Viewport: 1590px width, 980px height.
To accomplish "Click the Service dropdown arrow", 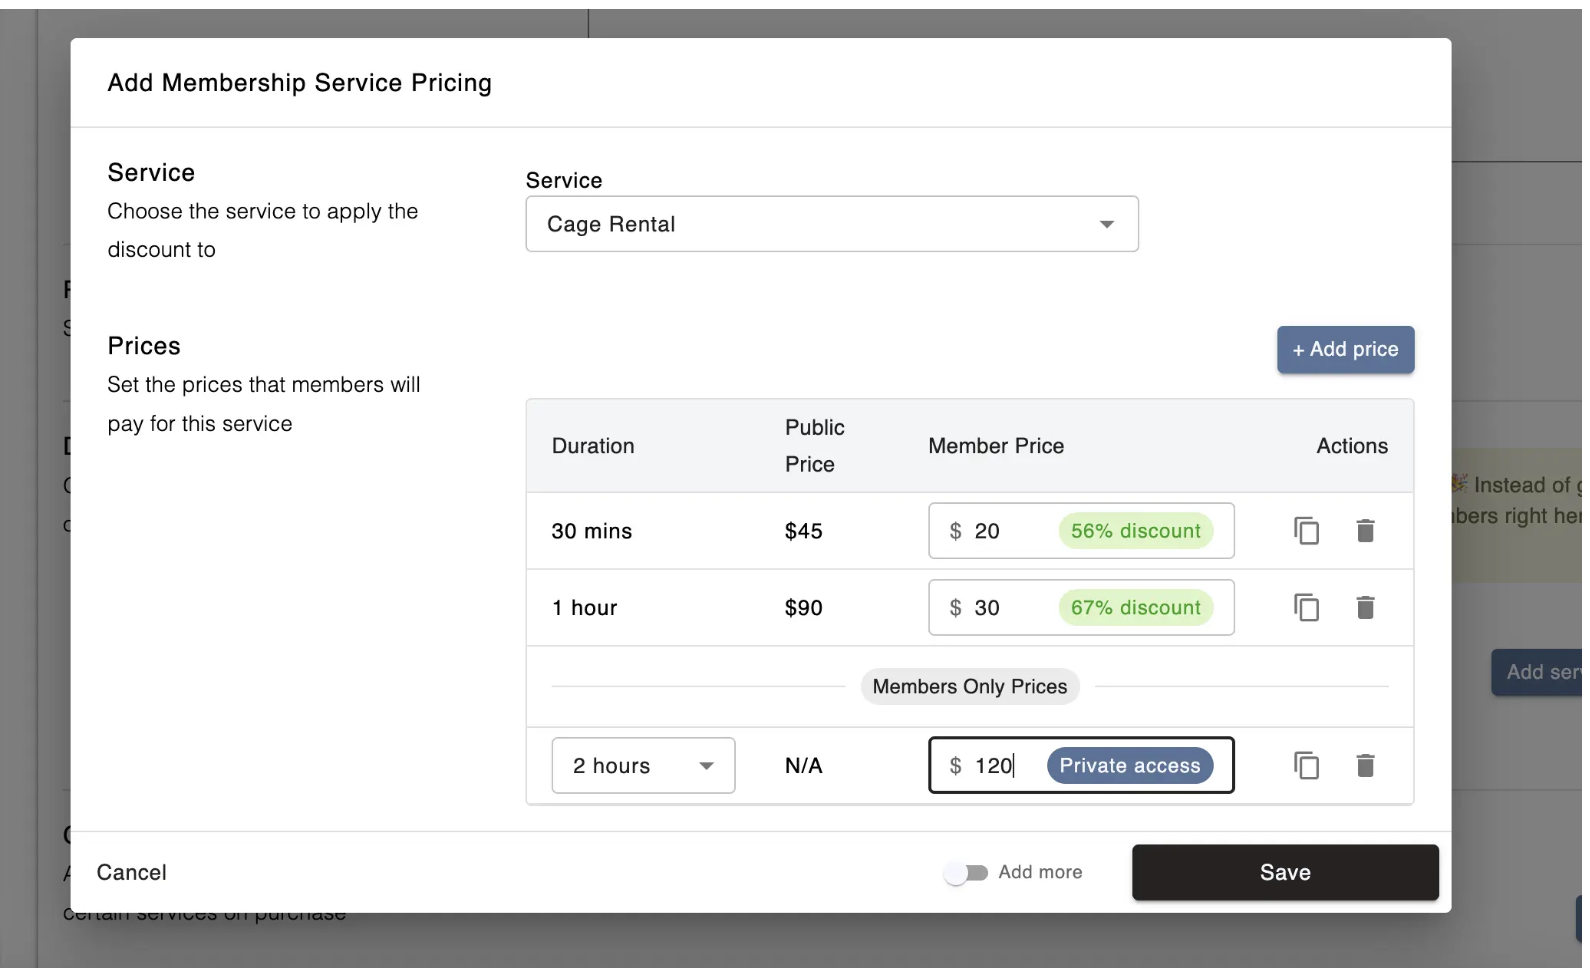I will (x=1106, y=224).
